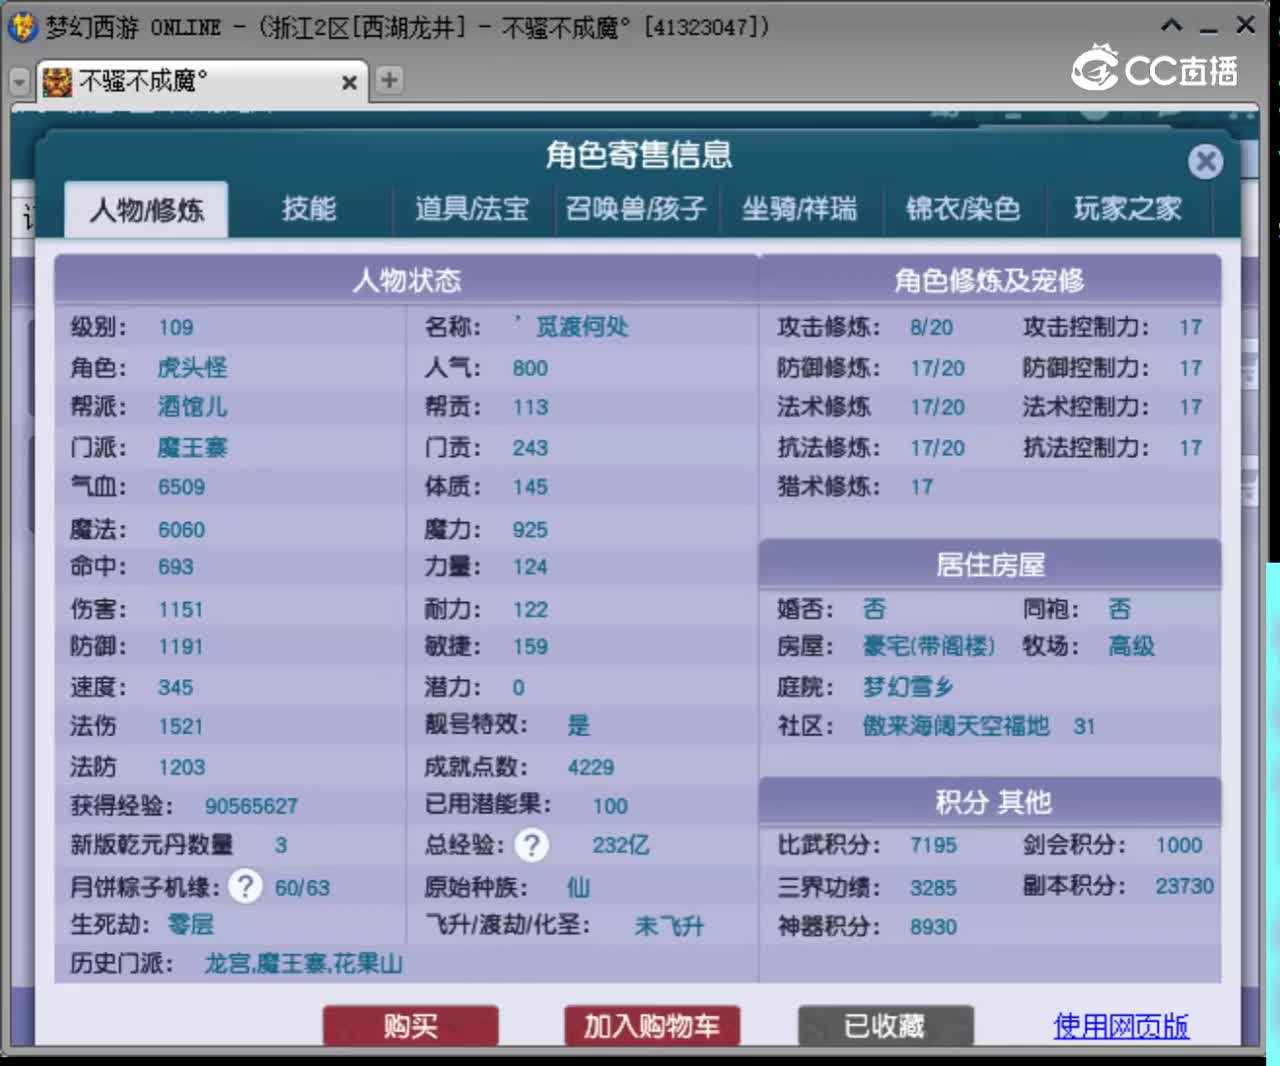The height and width of the screenshot is (1066, 1280).
Task: Click the 积分 其他 section header
Action: coord(990,802)
